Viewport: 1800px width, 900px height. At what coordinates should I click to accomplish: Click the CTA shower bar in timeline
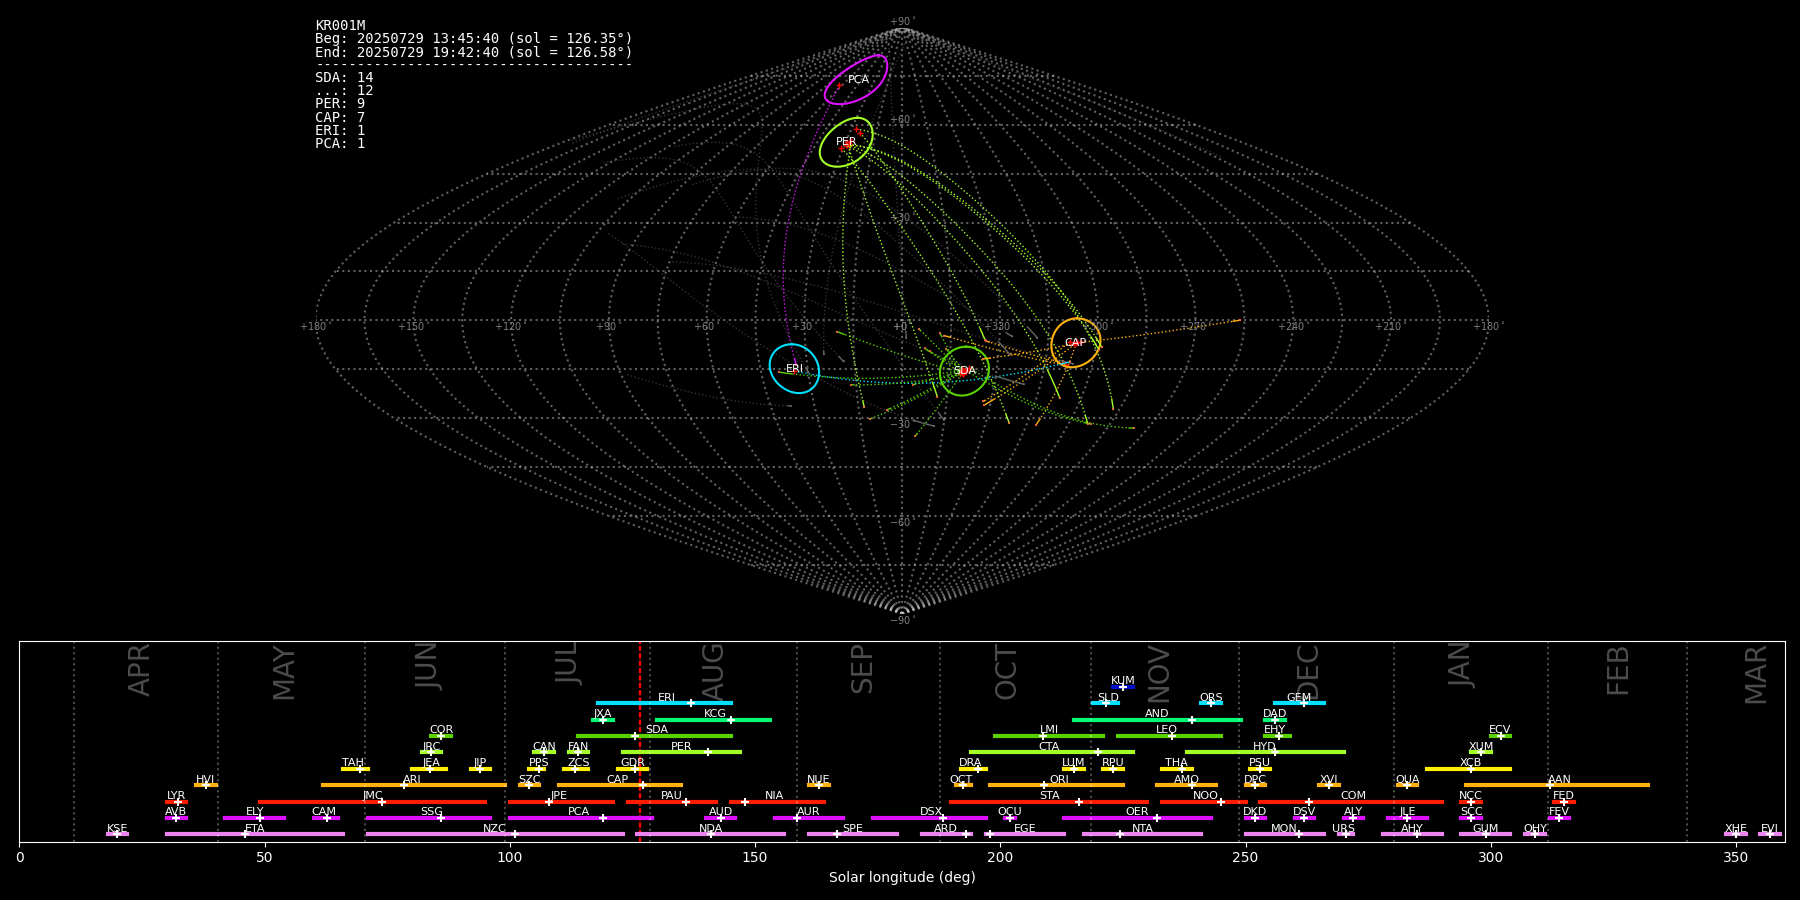click(1052, 752)
